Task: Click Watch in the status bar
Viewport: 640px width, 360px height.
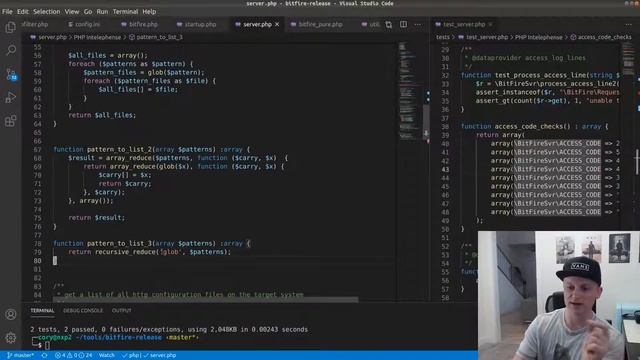Action: [x=107, y=356]
